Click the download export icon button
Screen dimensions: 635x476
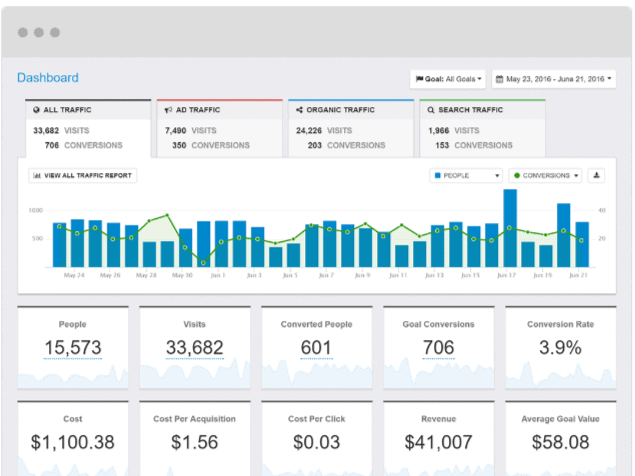pos(597,175)
